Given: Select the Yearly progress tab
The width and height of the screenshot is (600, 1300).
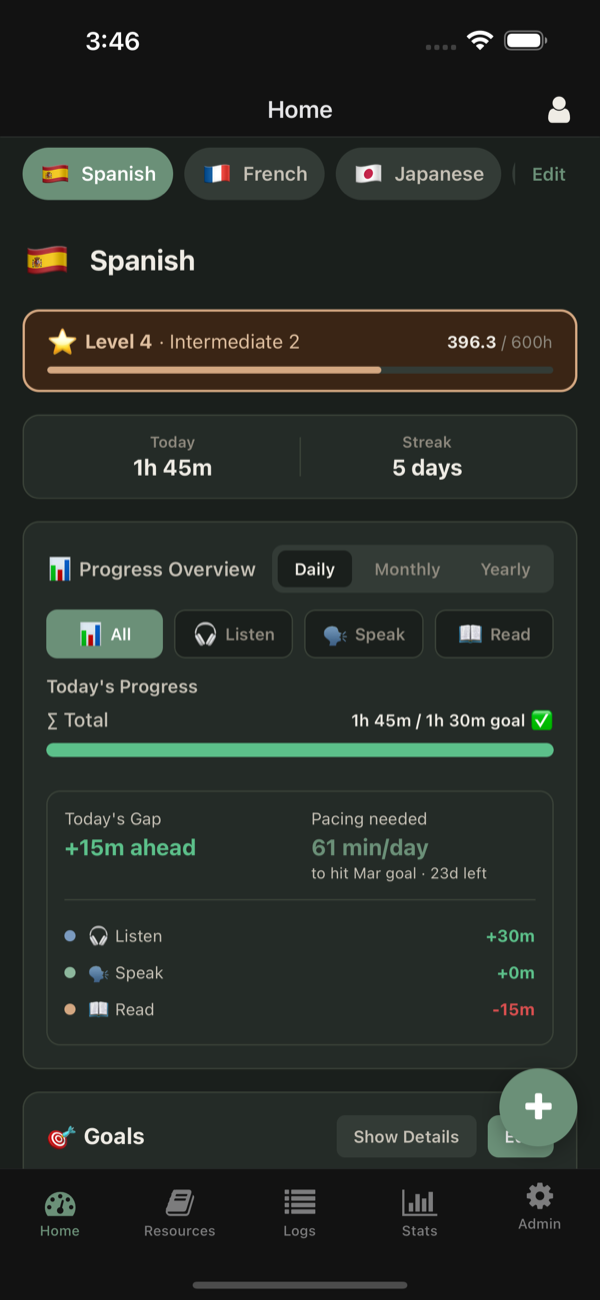Looking at the screenshot, I should click(505, 569).
